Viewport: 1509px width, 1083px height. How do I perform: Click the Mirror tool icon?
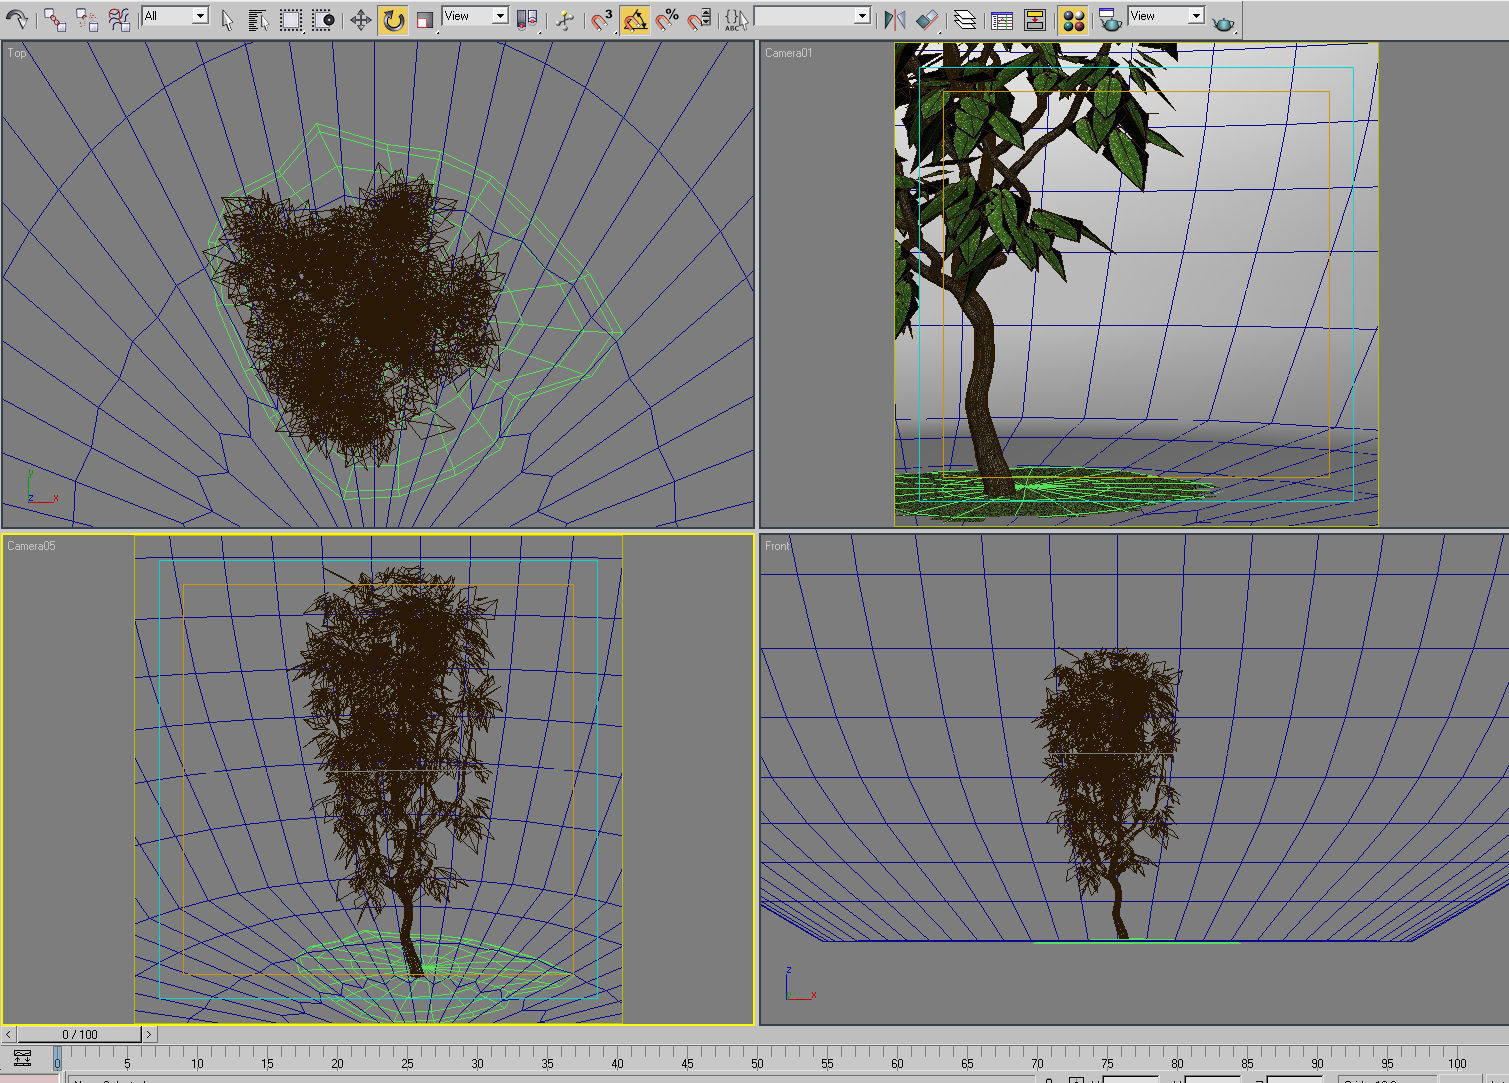tap(895, 20)
